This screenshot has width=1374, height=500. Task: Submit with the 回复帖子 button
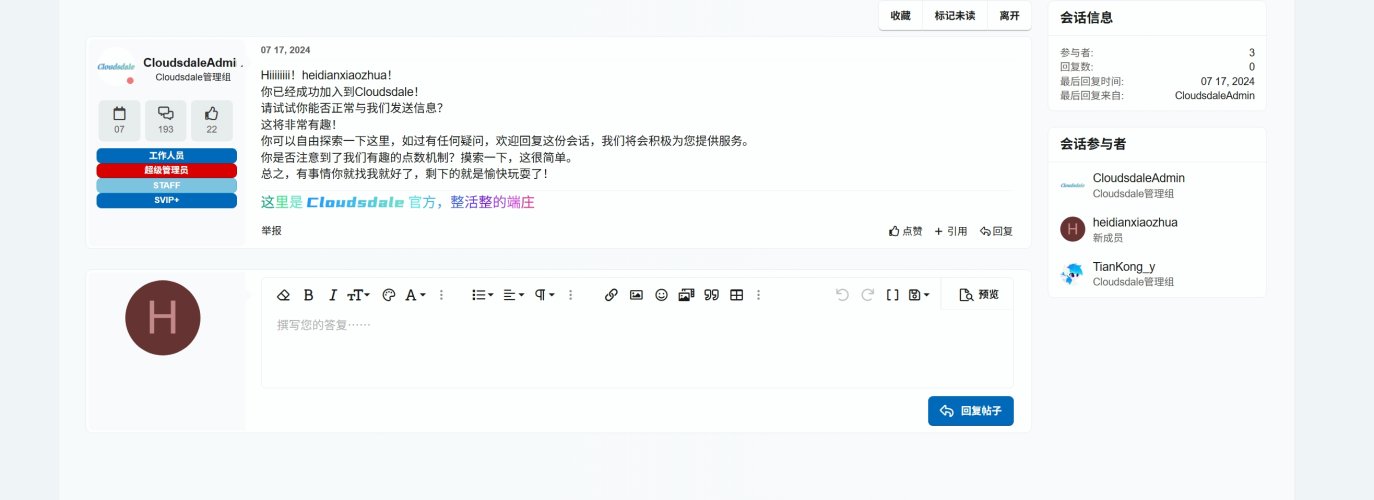tap(970, 411)
